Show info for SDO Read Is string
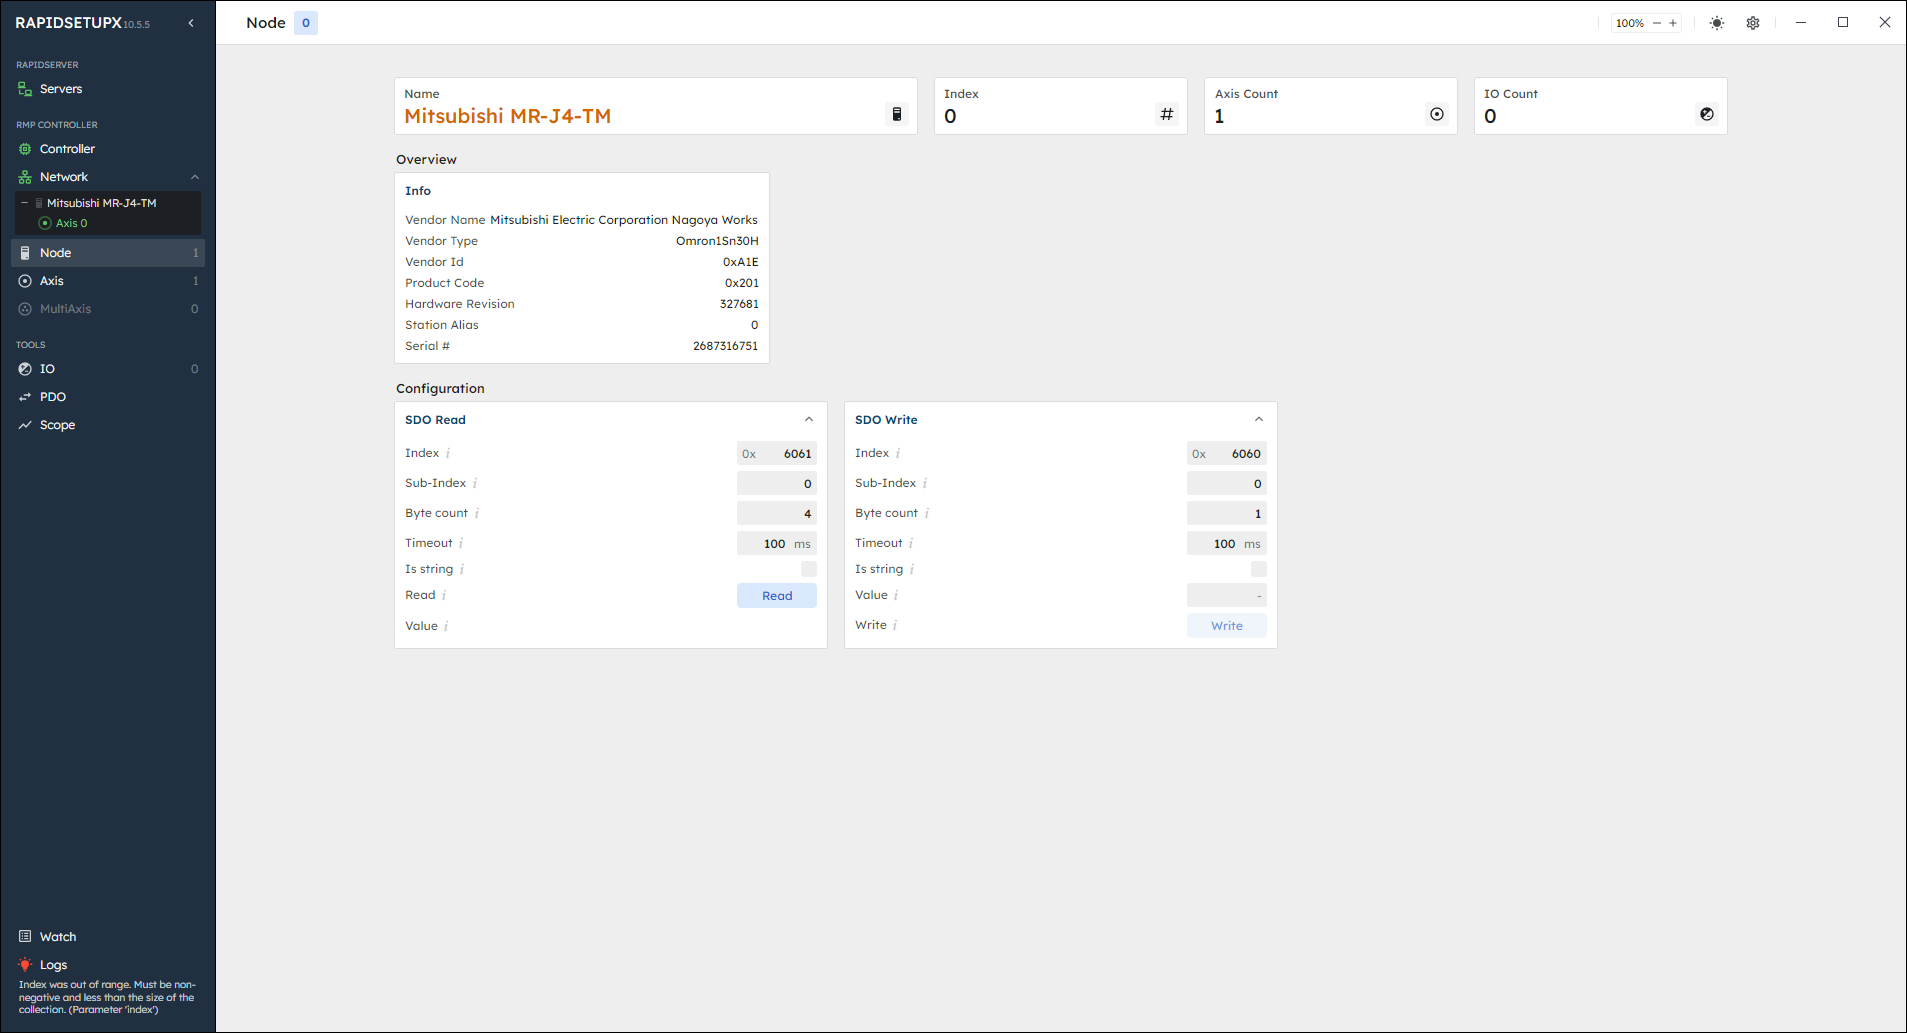Viewport: 1907px width, 1033px height. point(462,570)
